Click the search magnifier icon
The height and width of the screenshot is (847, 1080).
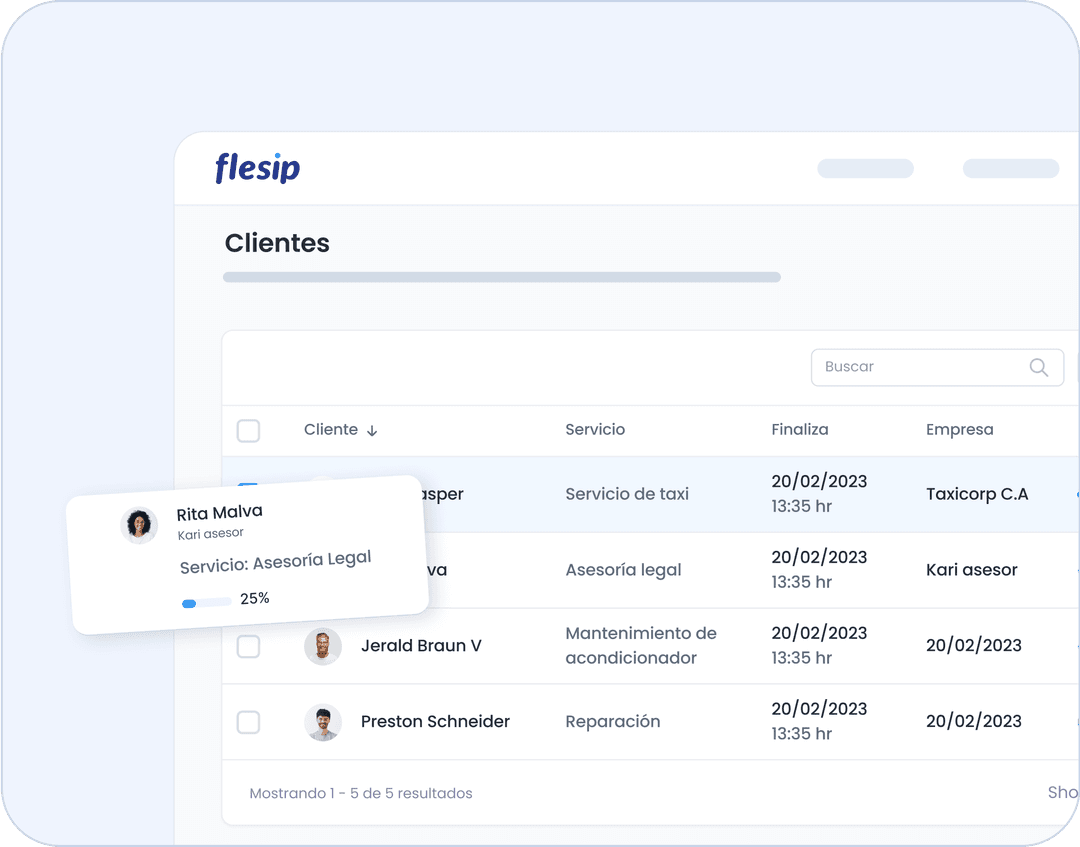pyautogui.click(x=1038, y=367)
